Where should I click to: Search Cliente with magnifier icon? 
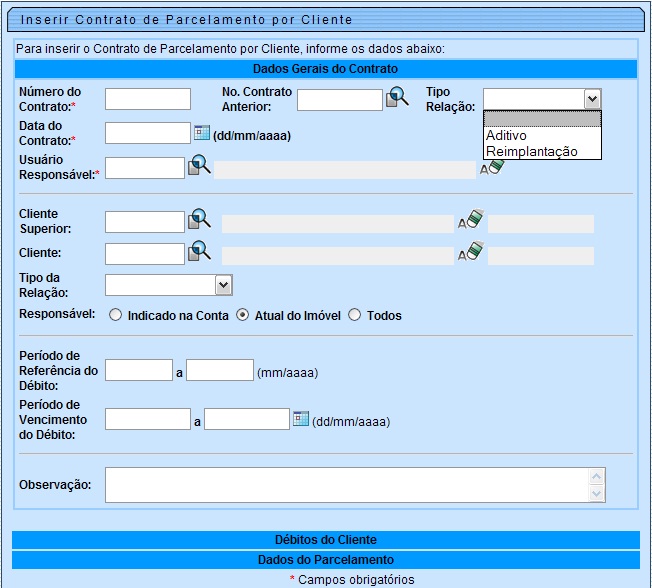(x=199, y=252)
